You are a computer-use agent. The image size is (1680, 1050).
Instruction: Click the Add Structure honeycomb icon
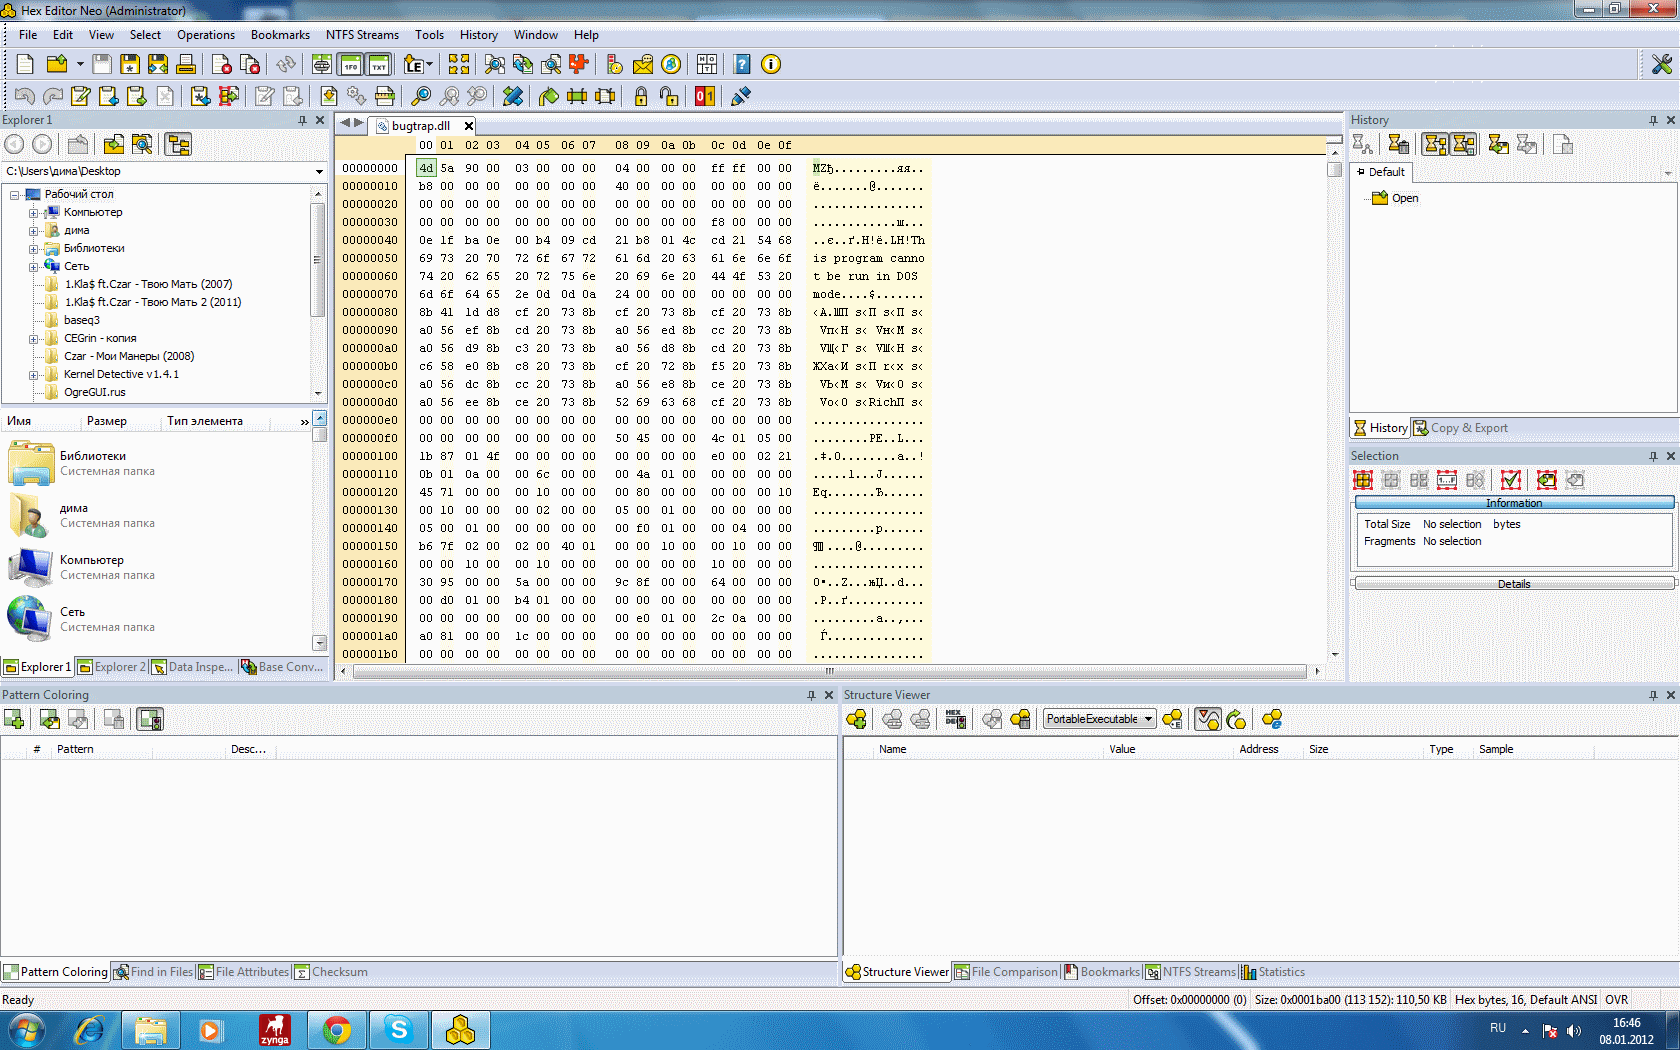click(856, 719)
